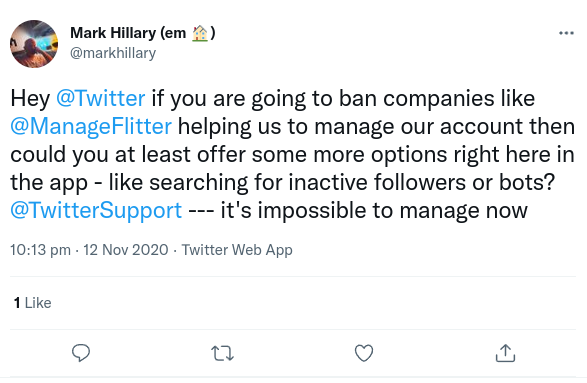Click the 10:13 pm timestamp

click(40, 250)
